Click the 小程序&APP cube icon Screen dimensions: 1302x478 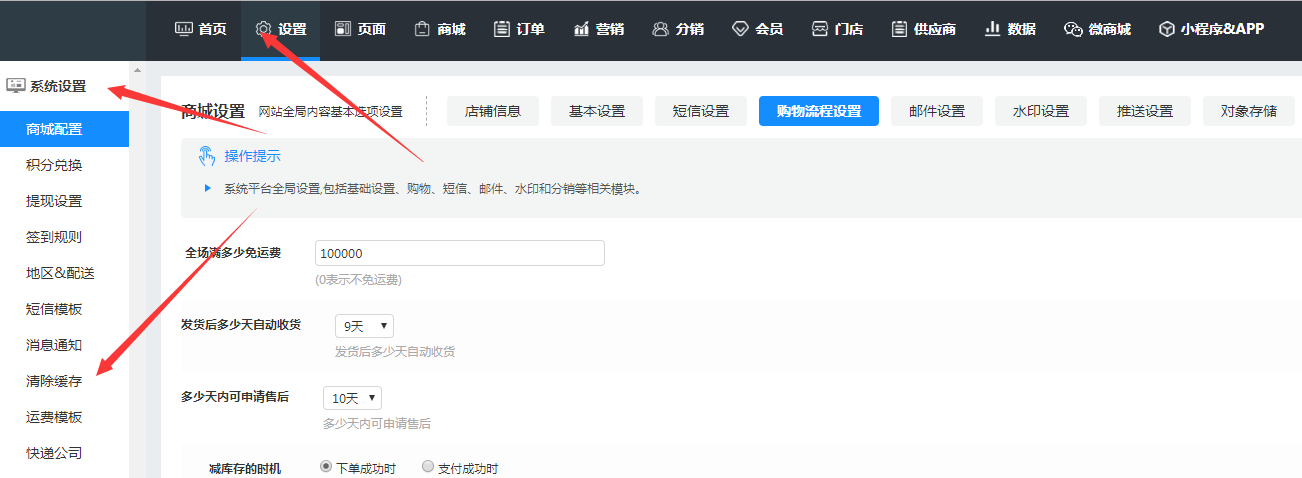(x=1166, y=29)
